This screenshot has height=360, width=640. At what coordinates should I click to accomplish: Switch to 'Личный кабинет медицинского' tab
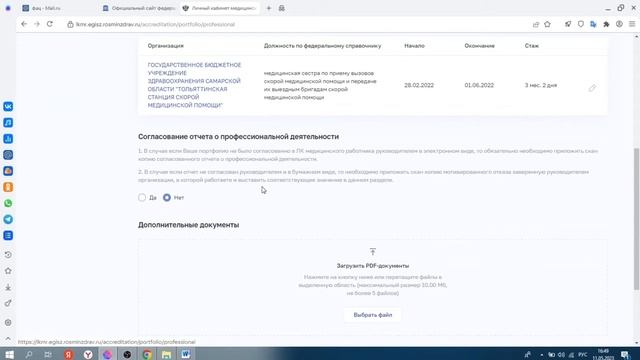point(220,8)
